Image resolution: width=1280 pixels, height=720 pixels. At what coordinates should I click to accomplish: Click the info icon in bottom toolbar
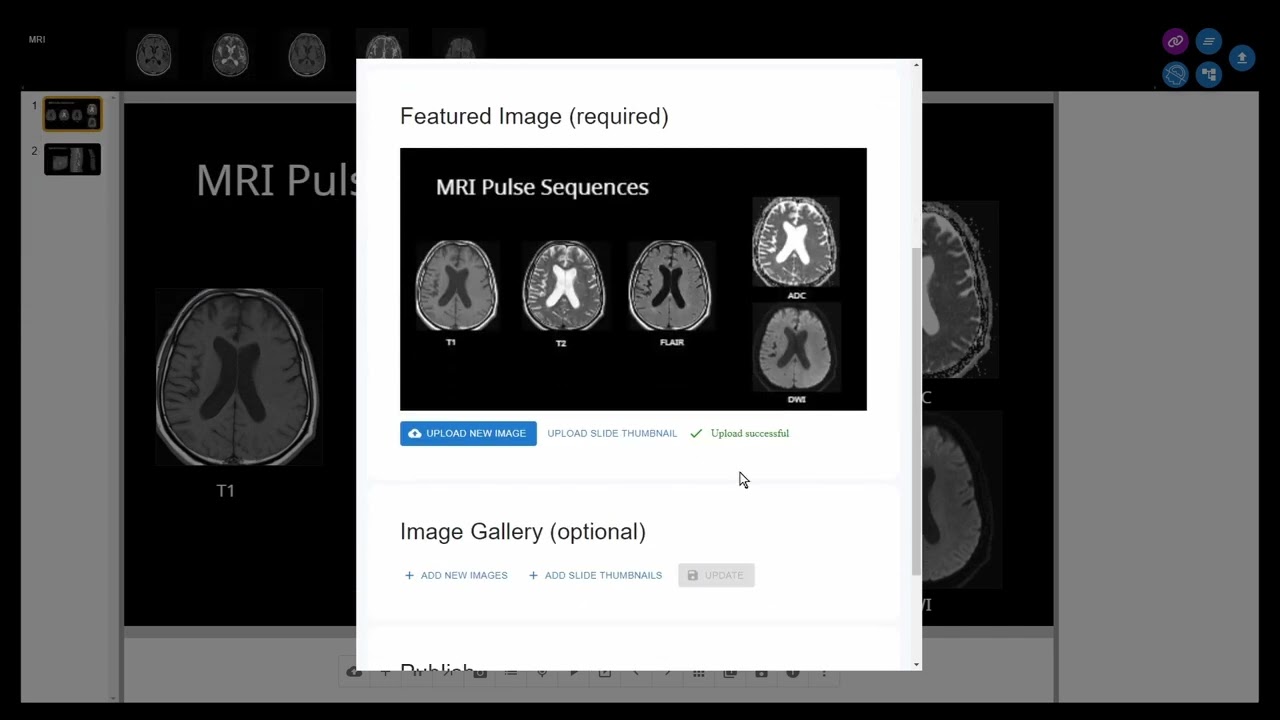click(793, 673)
